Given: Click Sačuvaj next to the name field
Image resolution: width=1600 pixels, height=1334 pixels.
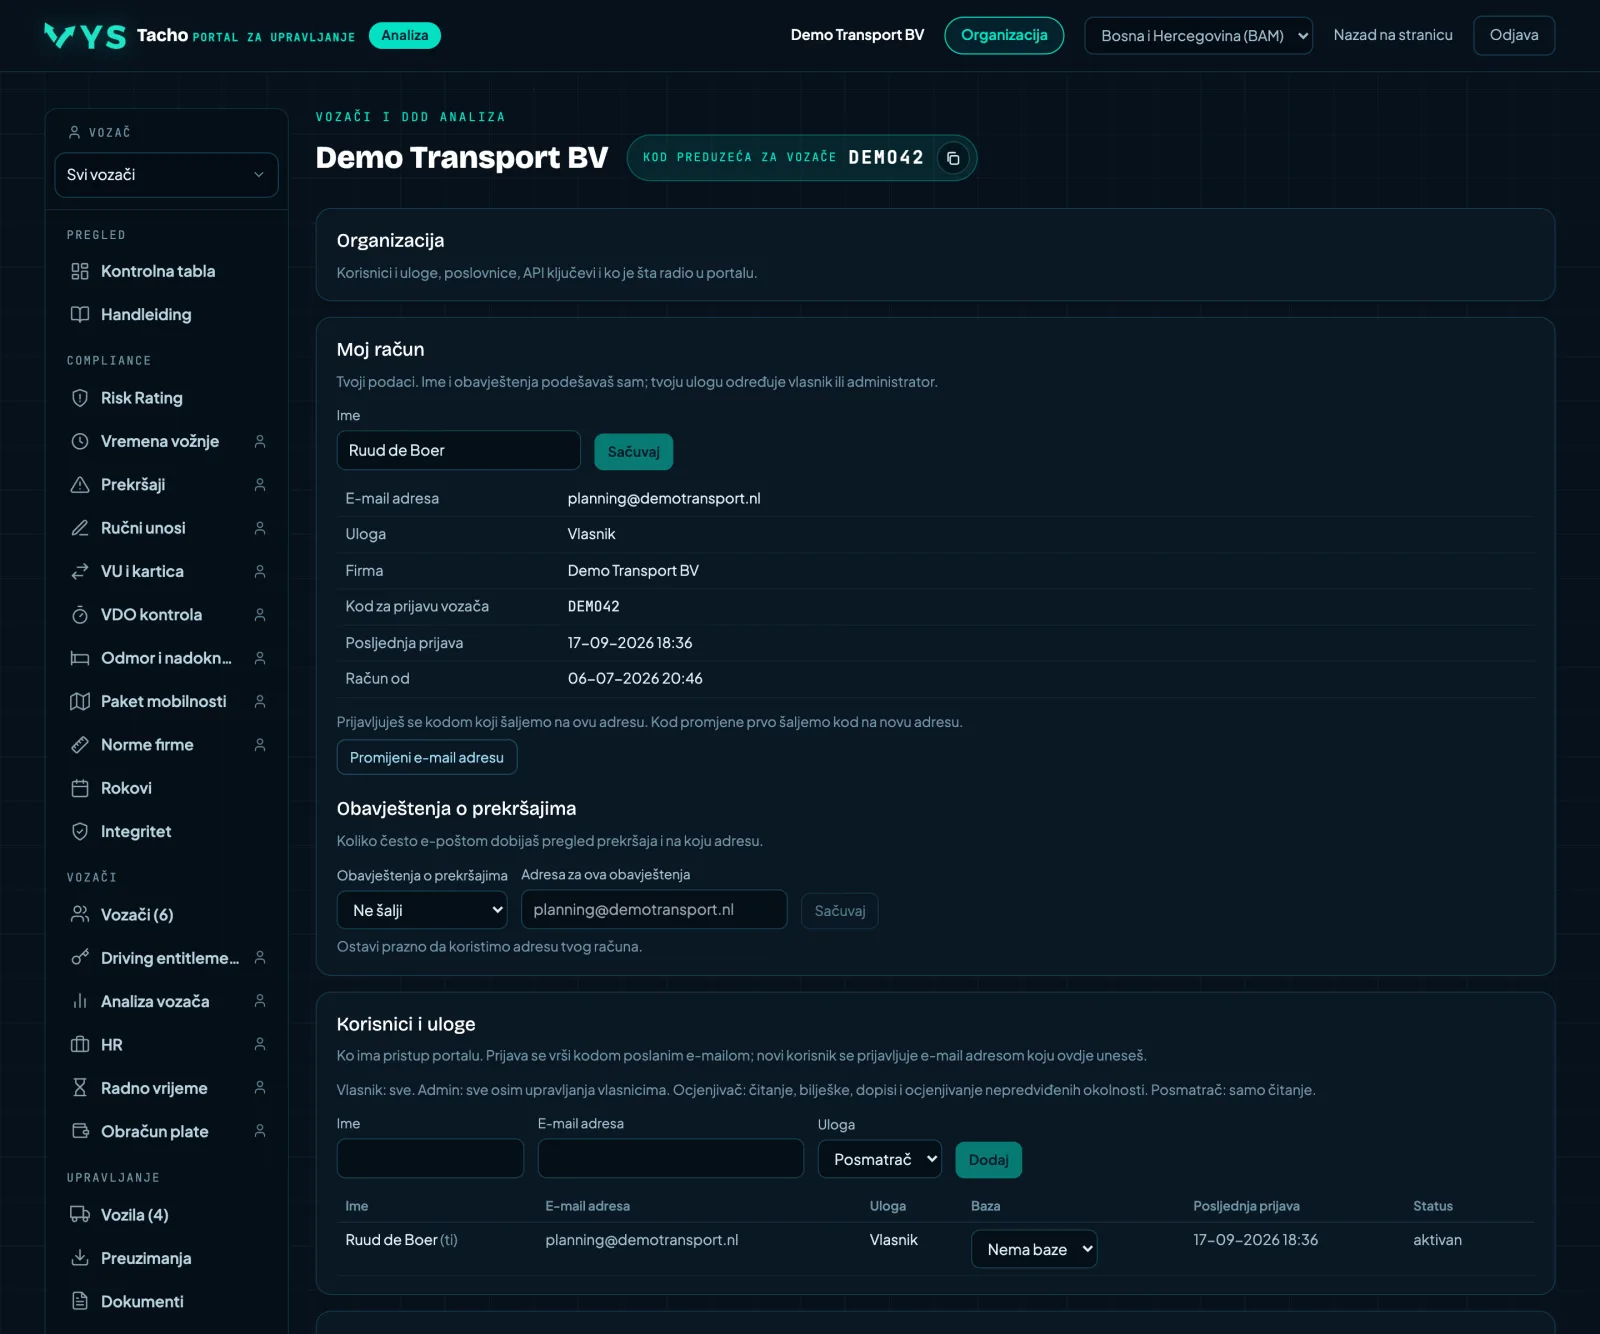Looking at the screenshot, I should [634, 452].
